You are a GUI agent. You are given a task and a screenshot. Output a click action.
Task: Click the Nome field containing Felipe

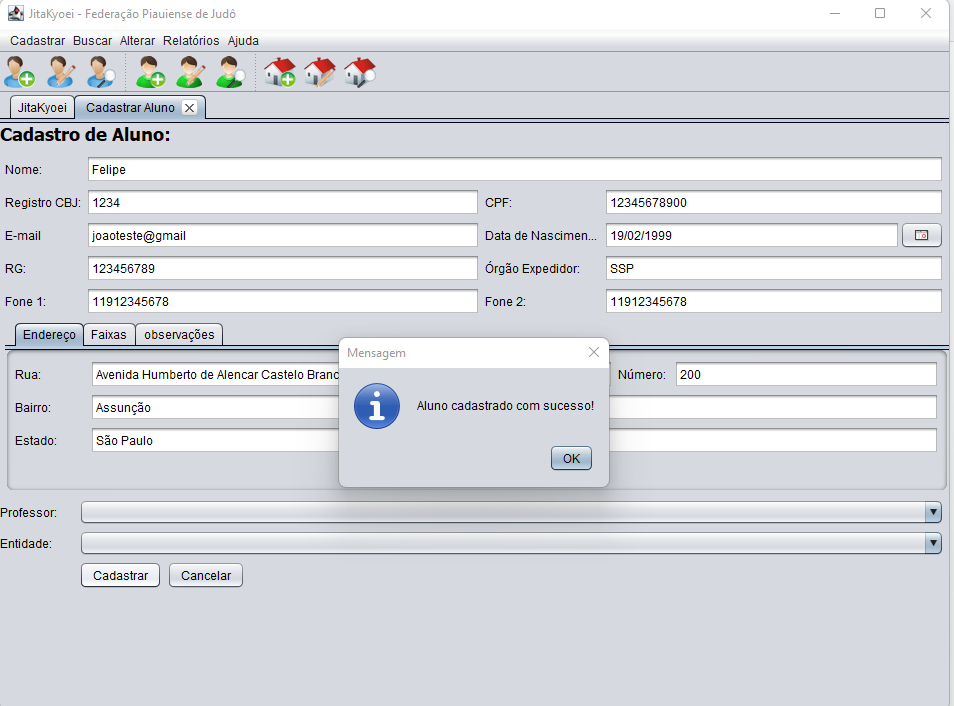pyautogui.click(x=515, y=170)
